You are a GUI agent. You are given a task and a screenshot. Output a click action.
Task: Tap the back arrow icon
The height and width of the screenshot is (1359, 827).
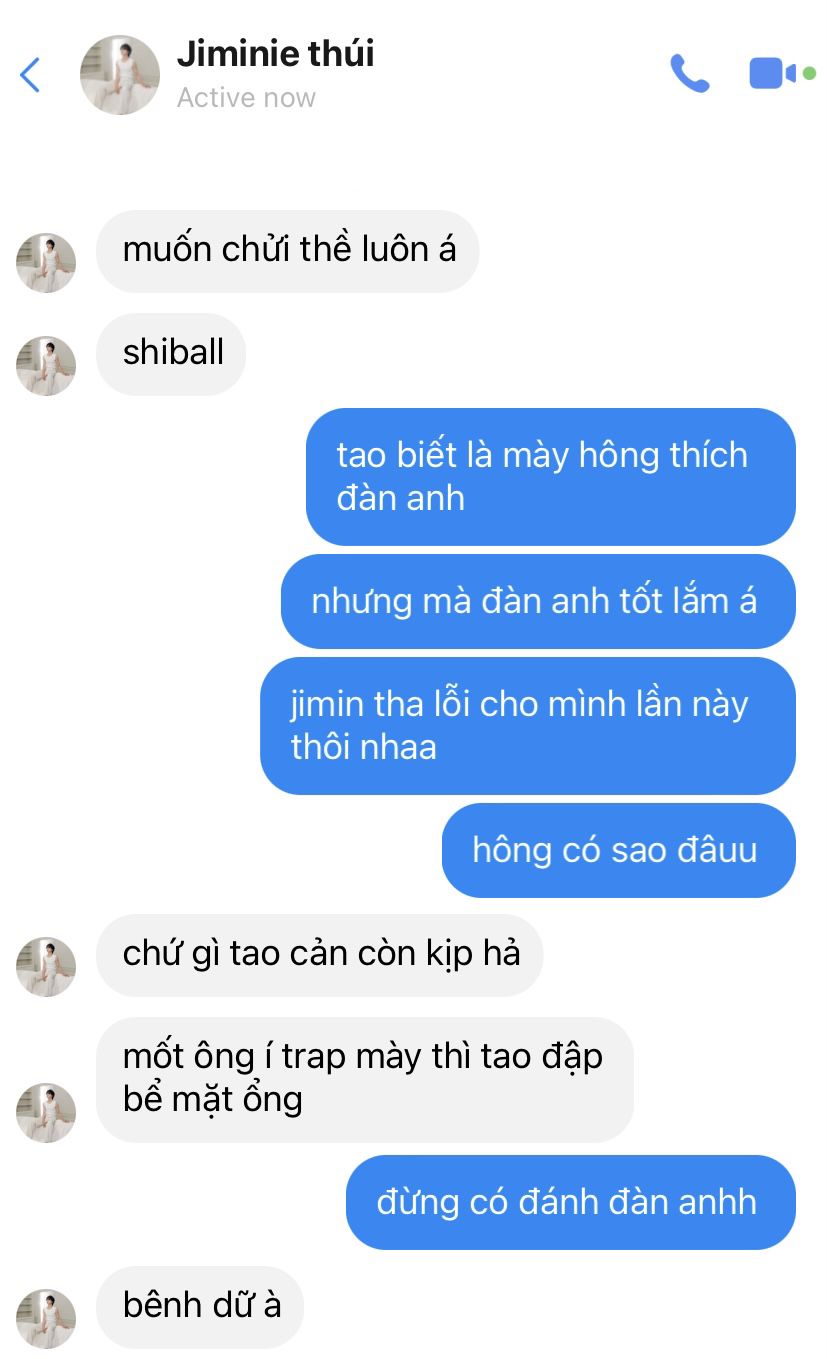(30, 75)
